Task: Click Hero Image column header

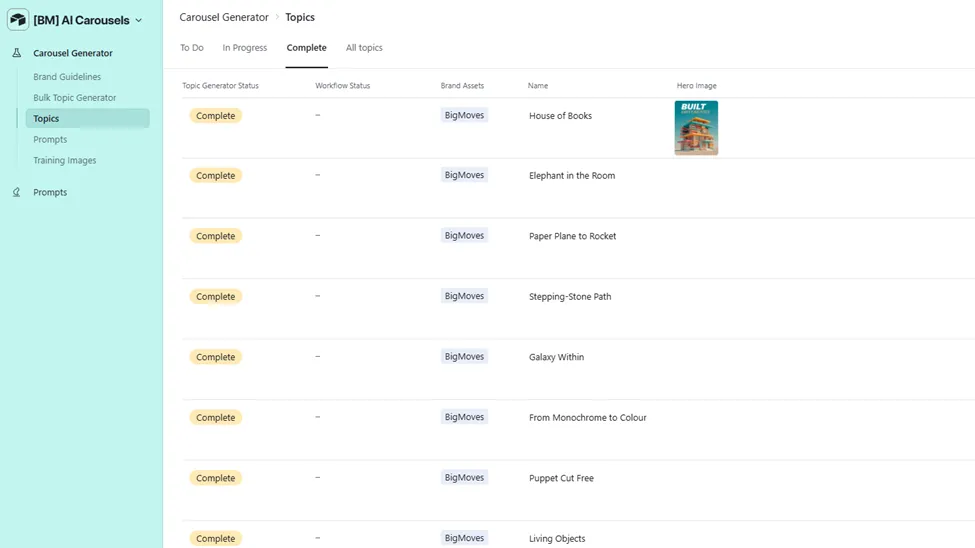Action: click(696, 86)
